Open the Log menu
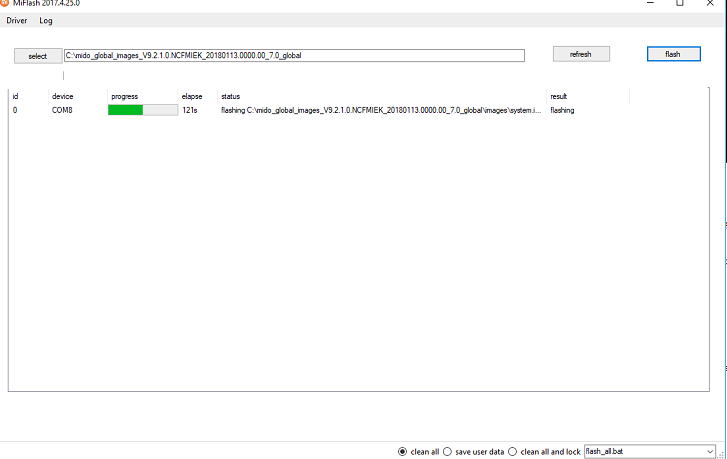Viewport: 727px width, 459px height. coord(46,20)
